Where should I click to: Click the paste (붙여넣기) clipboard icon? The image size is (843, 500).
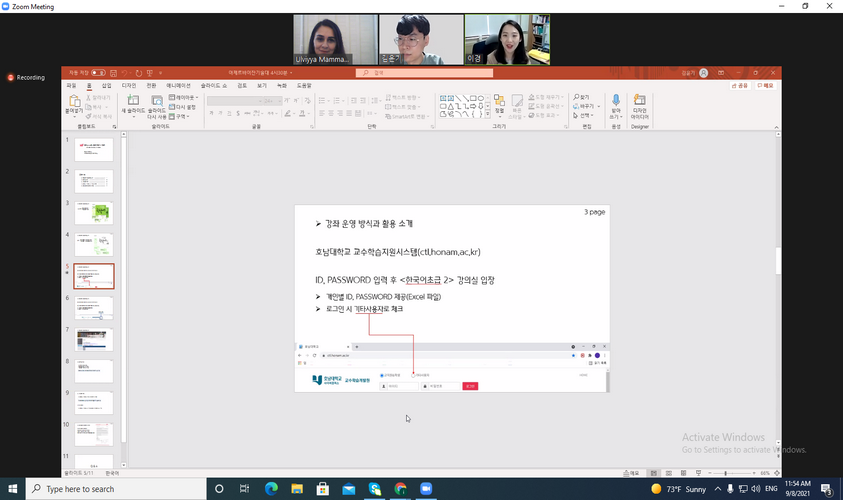[74, 104]
